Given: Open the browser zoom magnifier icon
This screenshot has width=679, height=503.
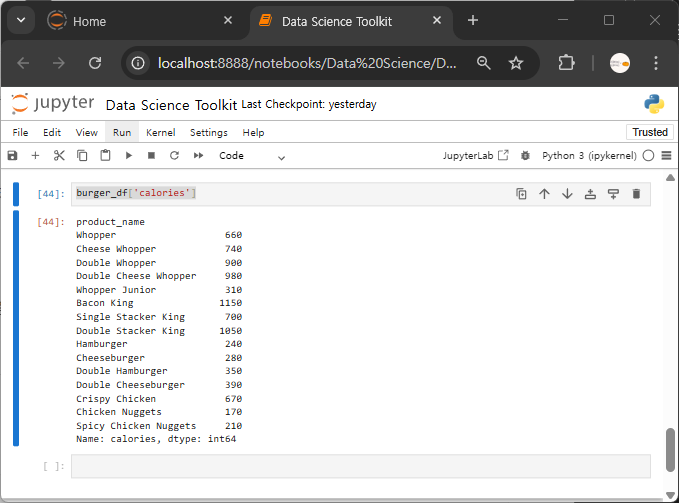Looking at the screenshot, I should [x=484, y=63].
